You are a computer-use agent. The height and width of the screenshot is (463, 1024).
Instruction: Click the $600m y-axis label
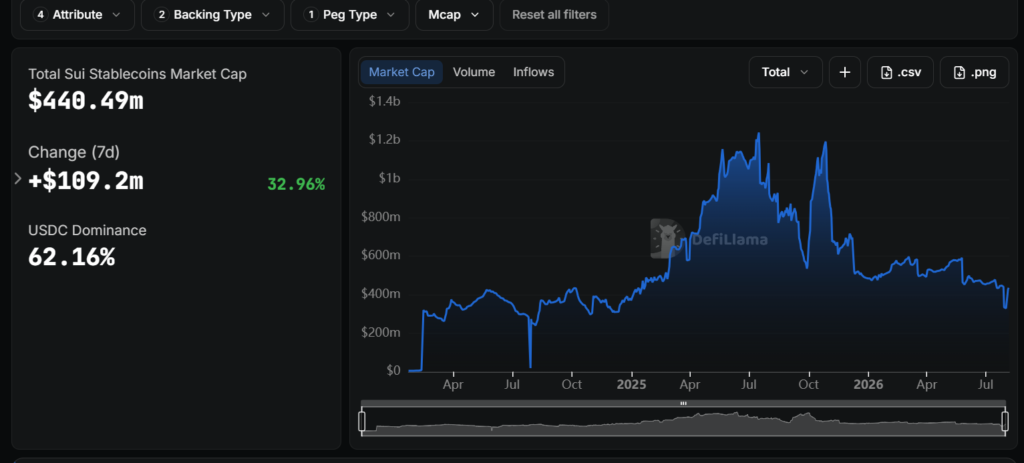click(381, 255)
